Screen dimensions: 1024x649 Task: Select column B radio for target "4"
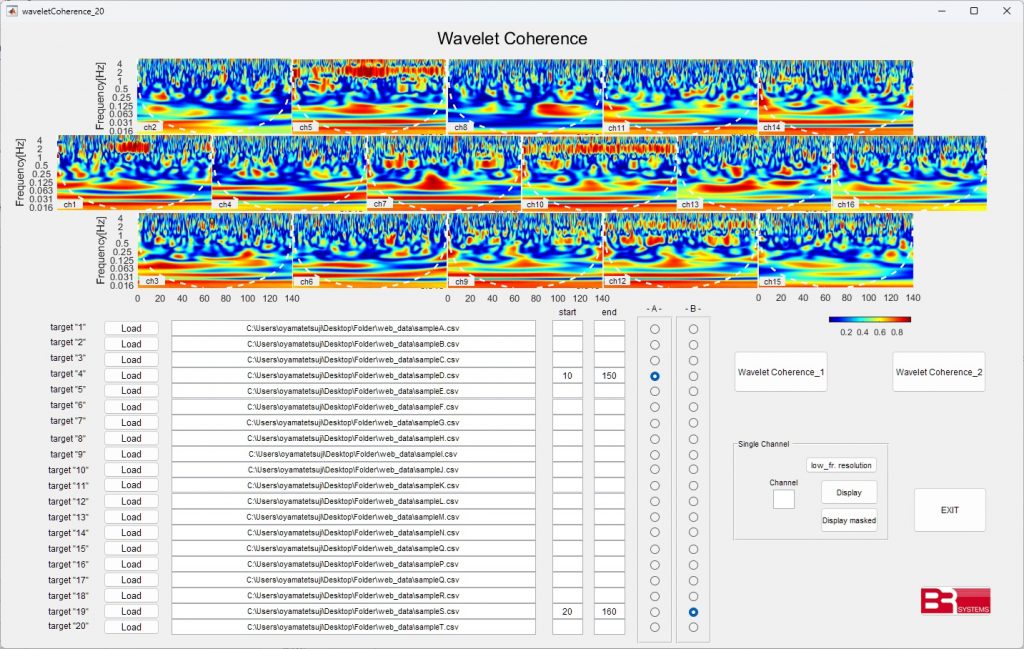click(693, 376)
